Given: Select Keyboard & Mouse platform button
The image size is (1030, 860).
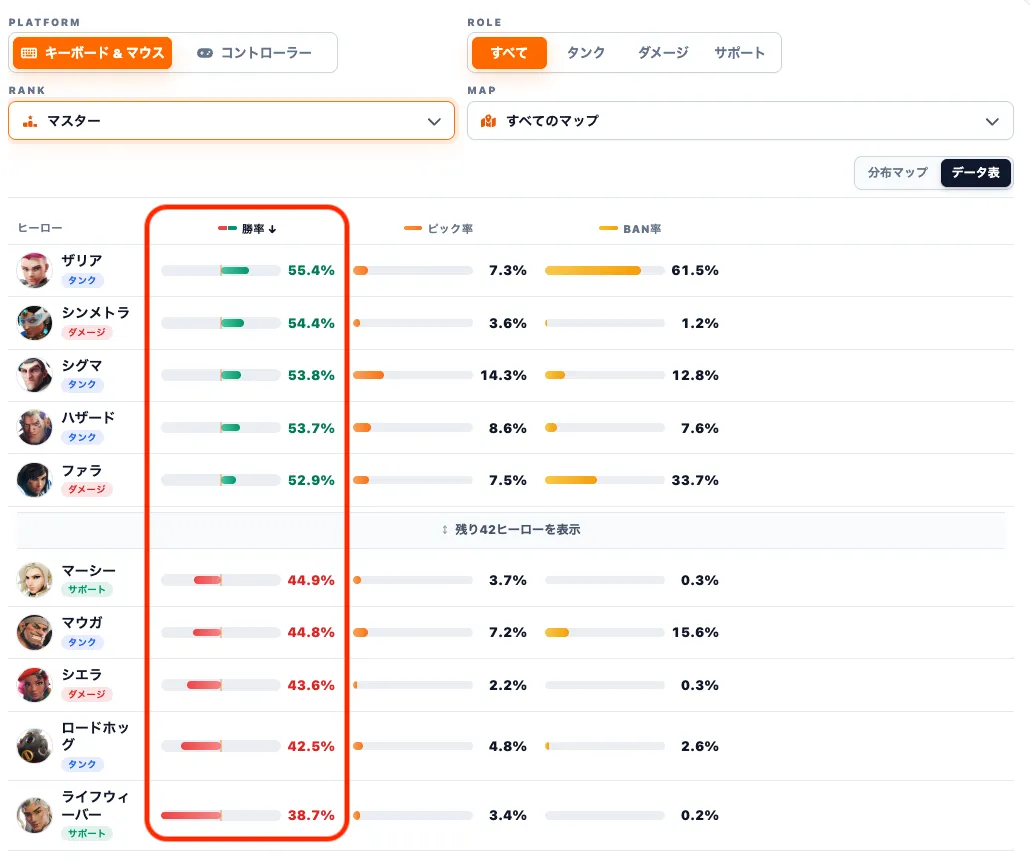Looking at the screenshot, I should (93, 53).
